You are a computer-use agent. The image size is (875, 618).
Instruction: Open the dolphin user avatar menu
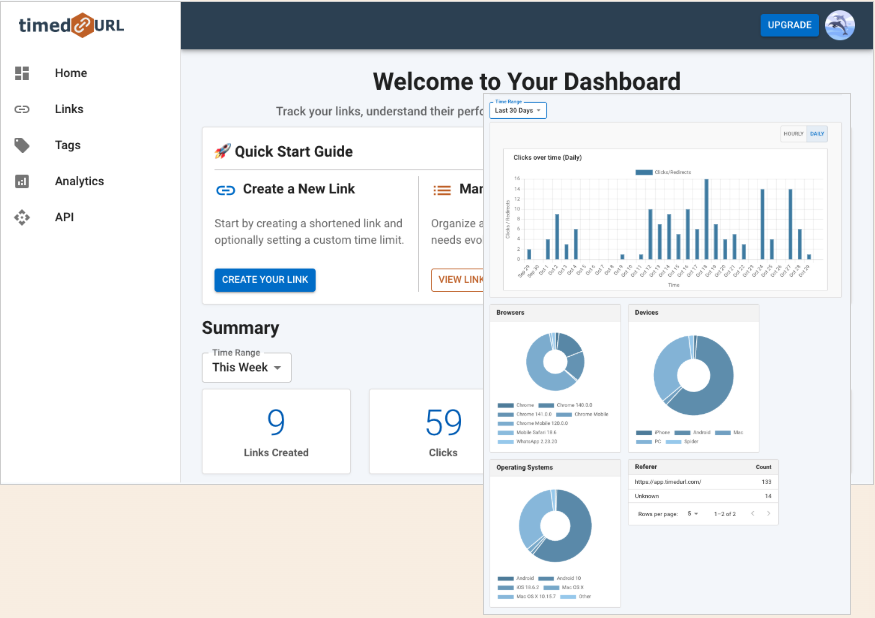(x=840, y=25)
